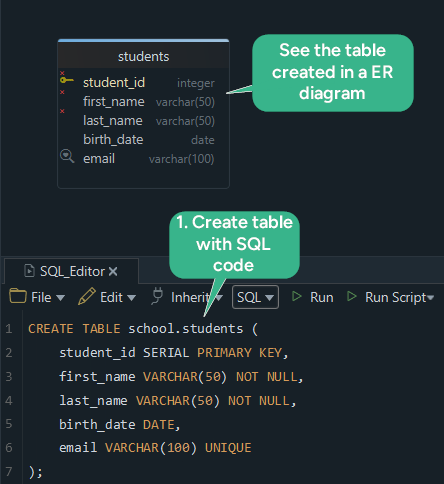Viewport: 444px width, 484px height.
Task: Click the not-null marker beside first_name
Action: 62,92
